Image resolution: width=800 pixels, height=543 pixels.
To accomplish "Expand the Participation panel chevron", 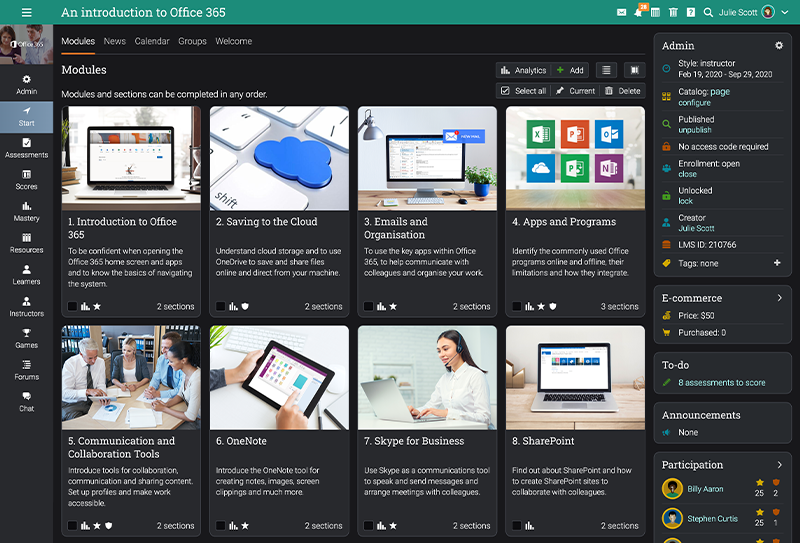I will 780,464.
